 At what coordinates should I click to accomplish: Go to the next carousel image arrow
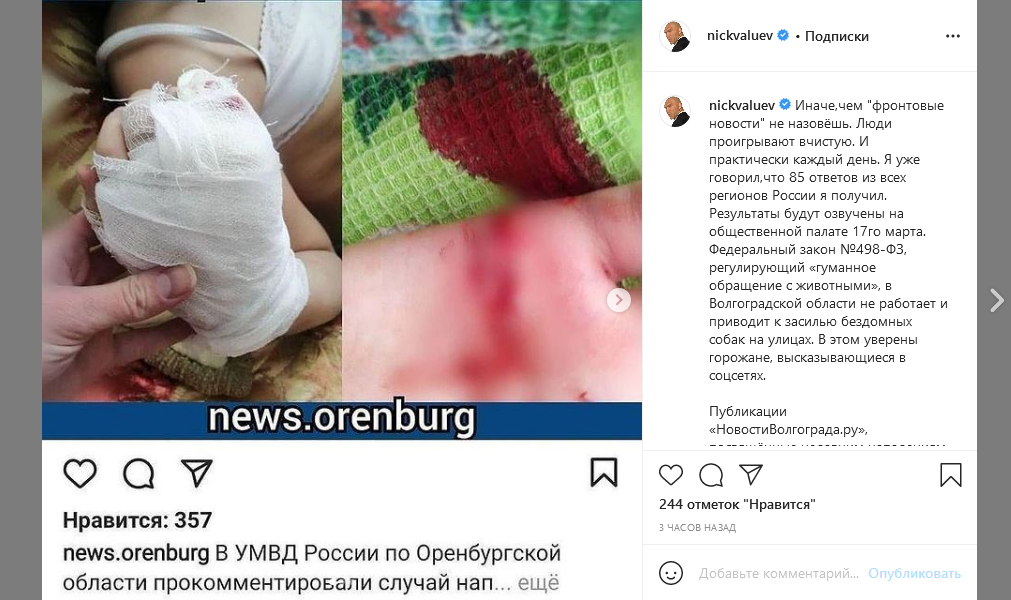[619, 300]
